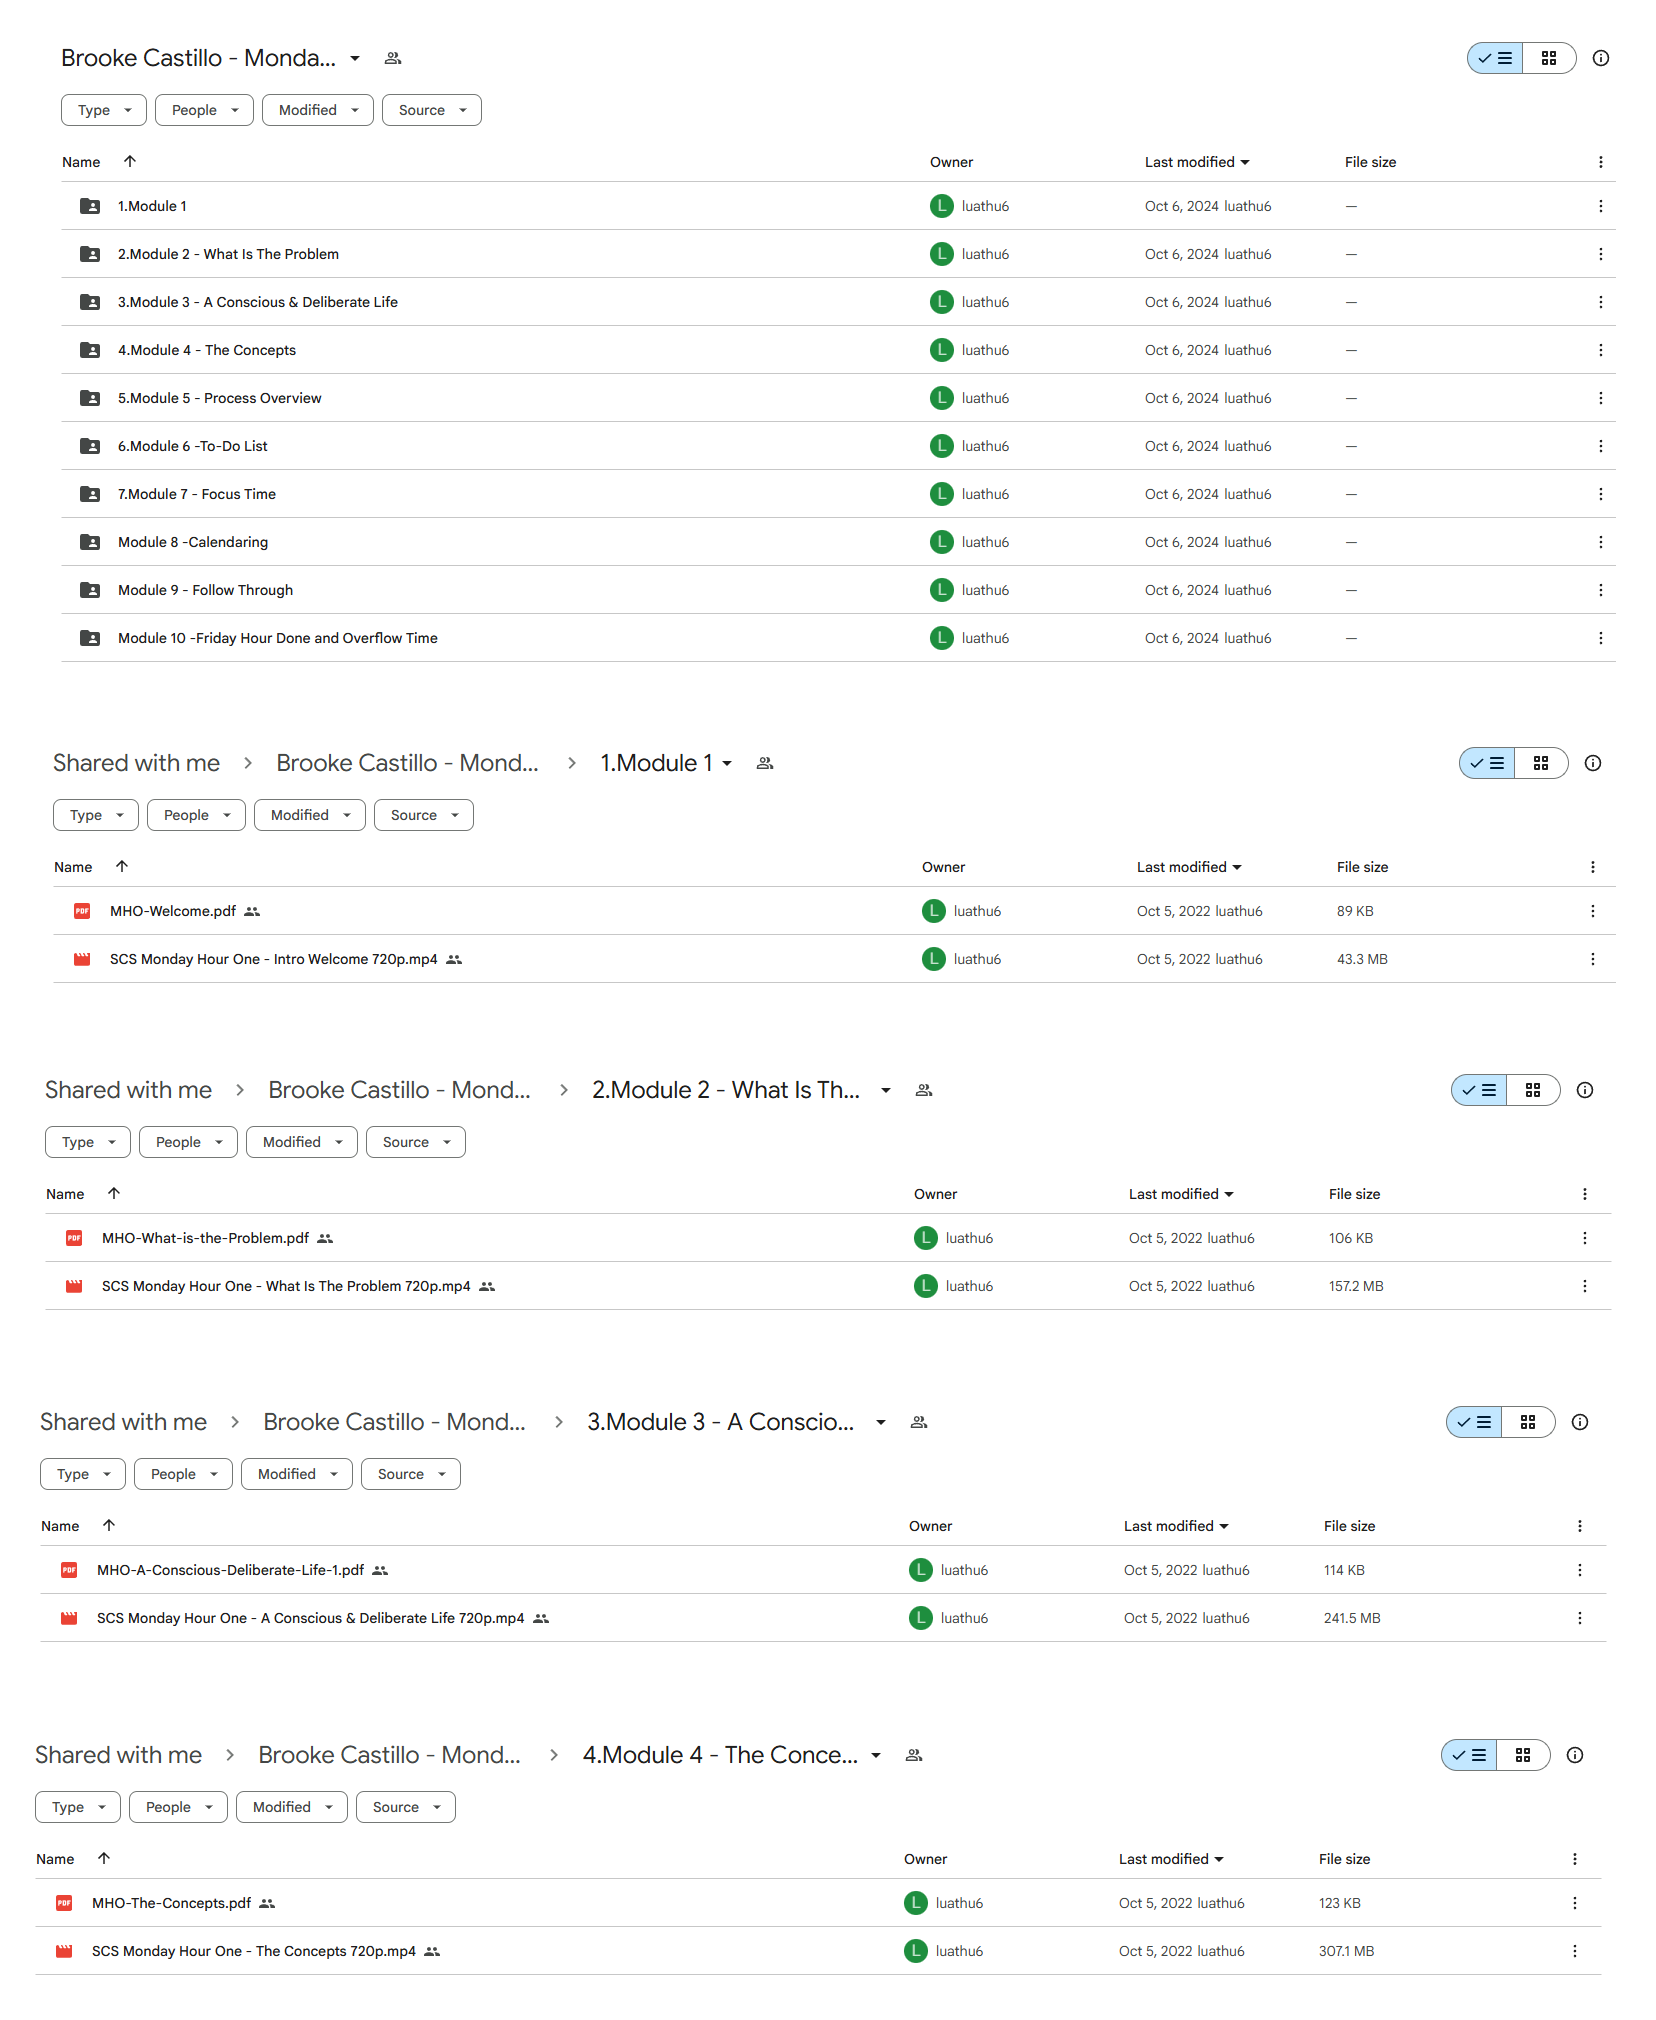Viewport: 1656px width, 2020px height.
Task: Click Owner column header in 4.Module 4 list
Action: point(925,1859)
